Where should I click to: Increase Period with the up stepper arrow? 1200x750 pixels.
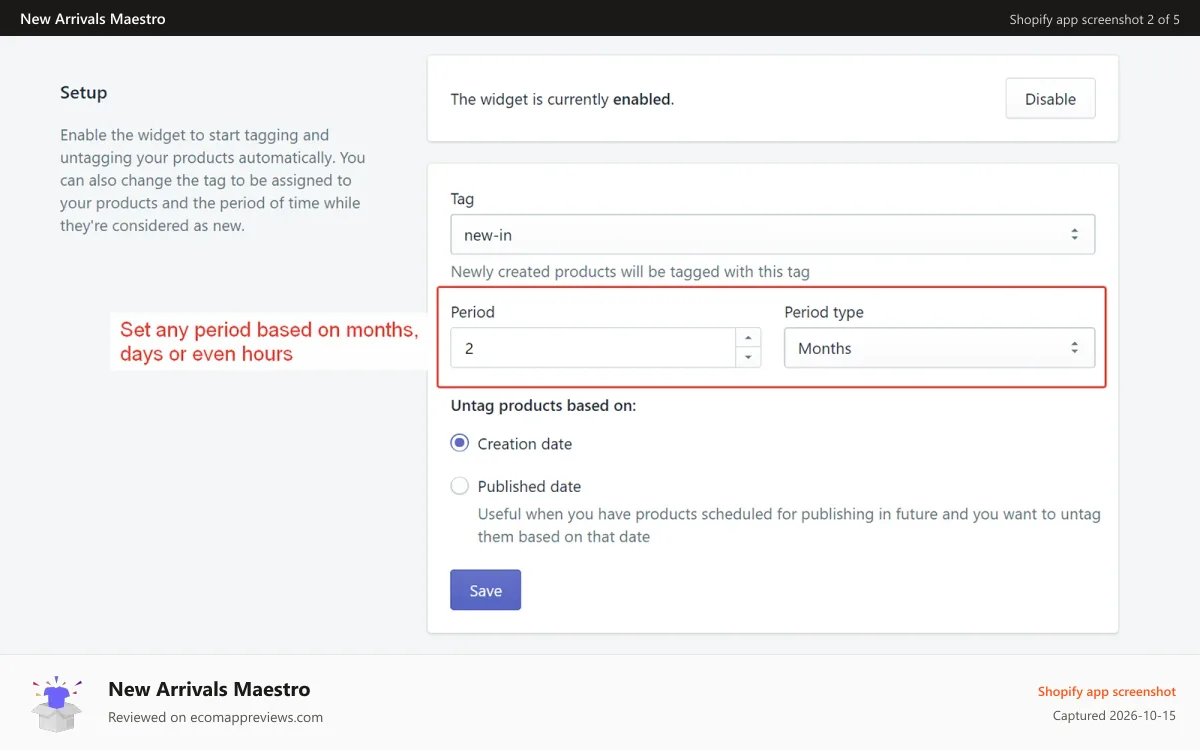pos(748,338)
